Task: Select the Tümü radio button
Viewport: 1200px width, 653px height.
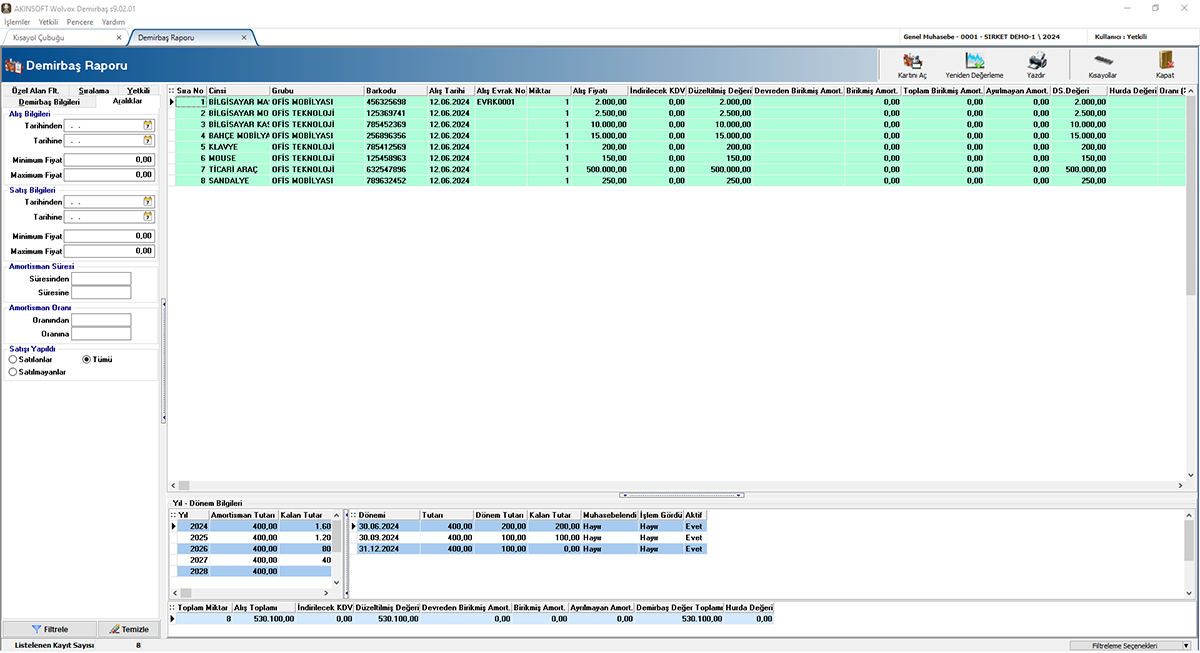Action: (x=87, y=359)
